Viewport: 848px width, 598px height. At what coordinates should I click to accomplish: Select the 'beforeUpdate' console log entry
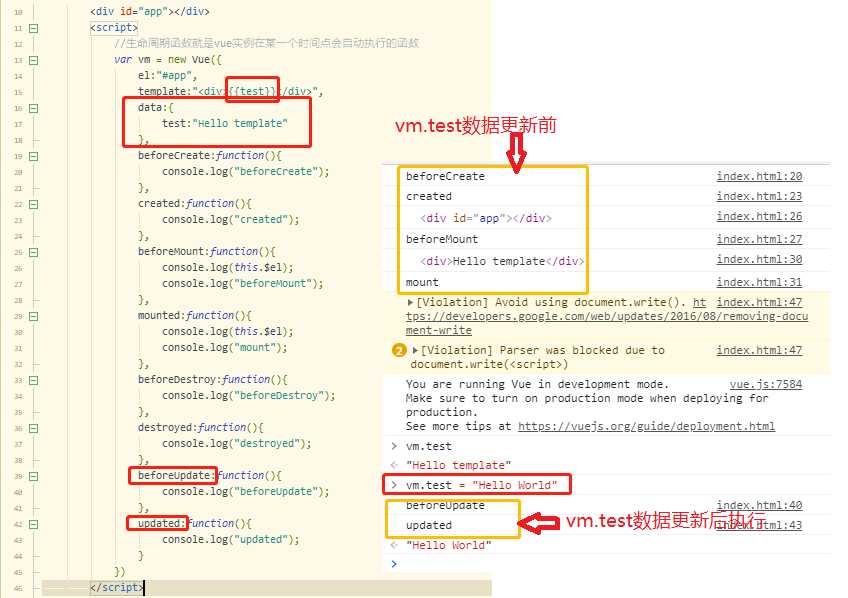pos(445,506)
